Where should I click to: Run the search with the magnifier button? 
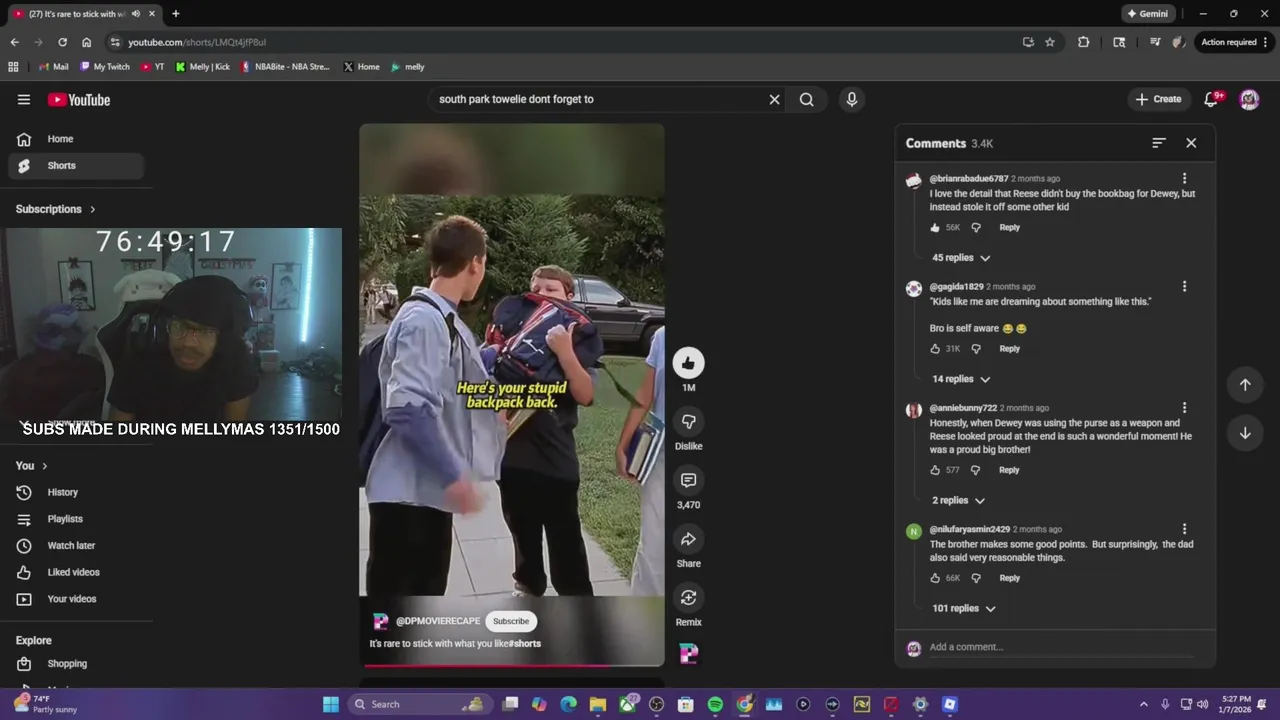coord(806,99)
